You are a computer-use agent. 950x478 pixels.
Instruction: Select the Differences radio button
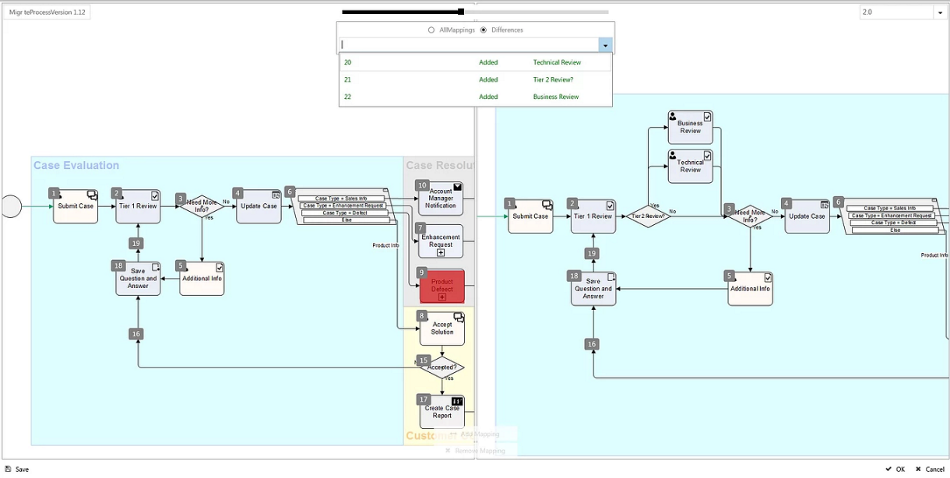click(x=483, y=30)
